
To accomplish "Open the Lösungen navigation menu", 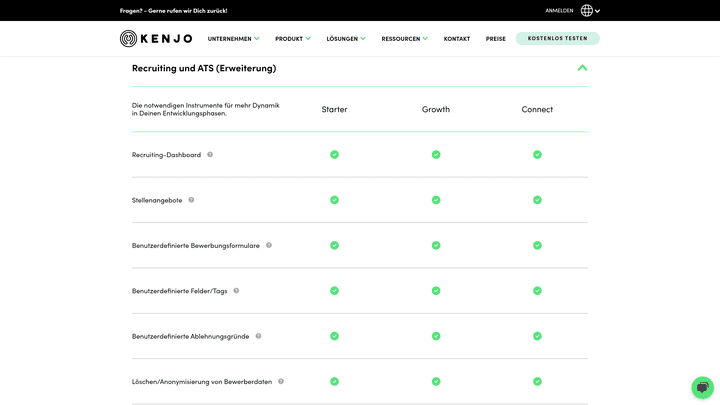I will click(x=345, y=39).
